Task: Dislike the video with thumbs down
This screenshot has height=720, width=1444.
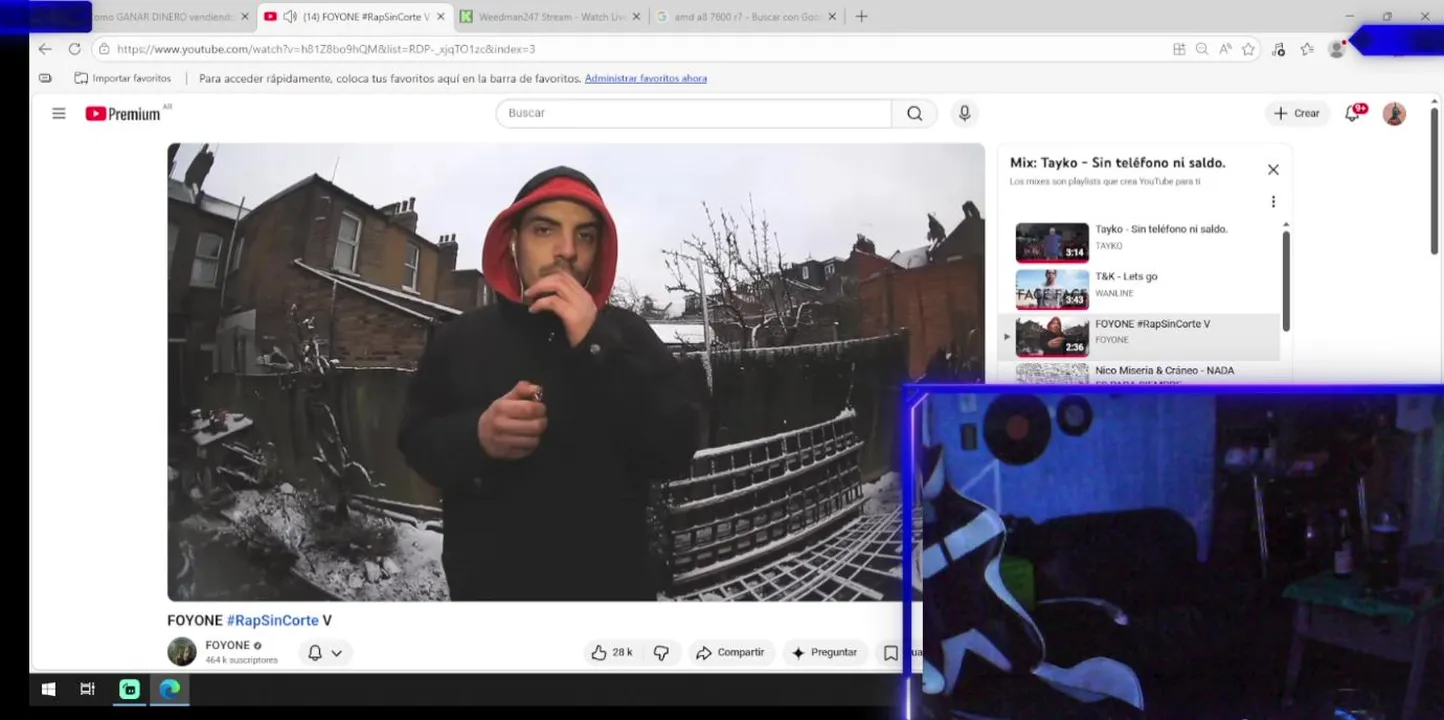Action: tap(661, 653)
